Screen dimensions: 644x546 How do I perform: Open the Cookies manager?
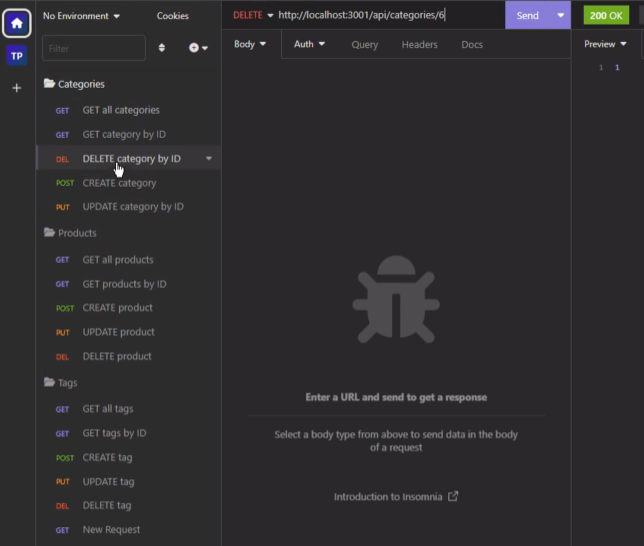172,16
